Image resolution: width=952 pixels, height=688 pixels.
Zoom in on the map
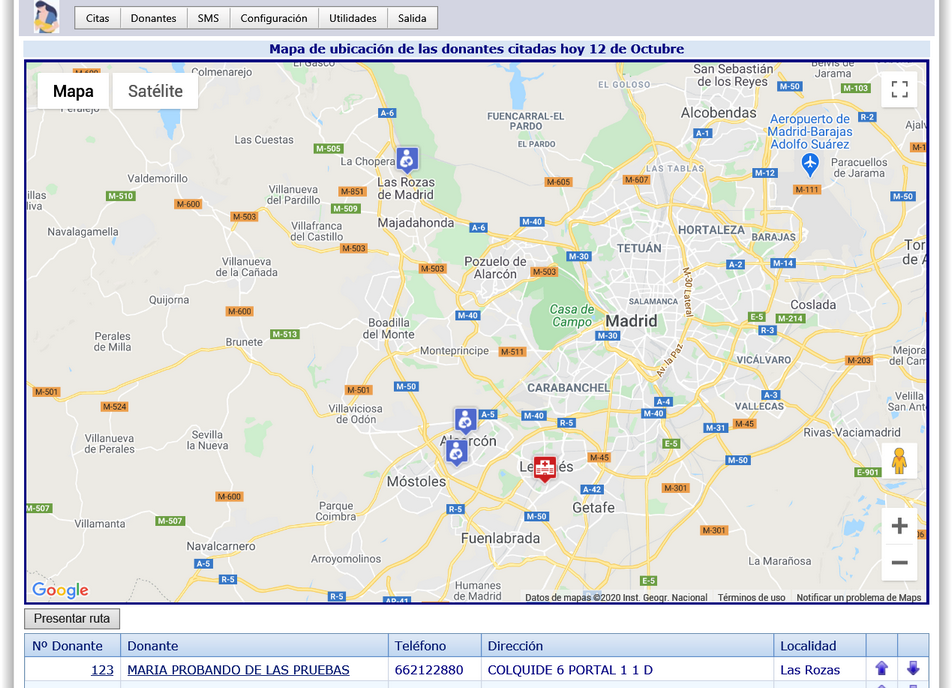pos(899,526)
